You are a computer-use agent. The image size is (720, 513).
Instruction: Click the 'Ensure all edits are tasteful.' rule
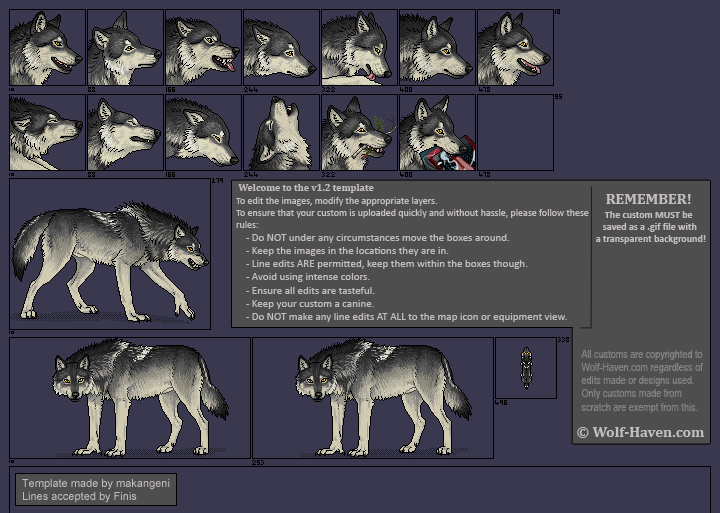[310, 290]
